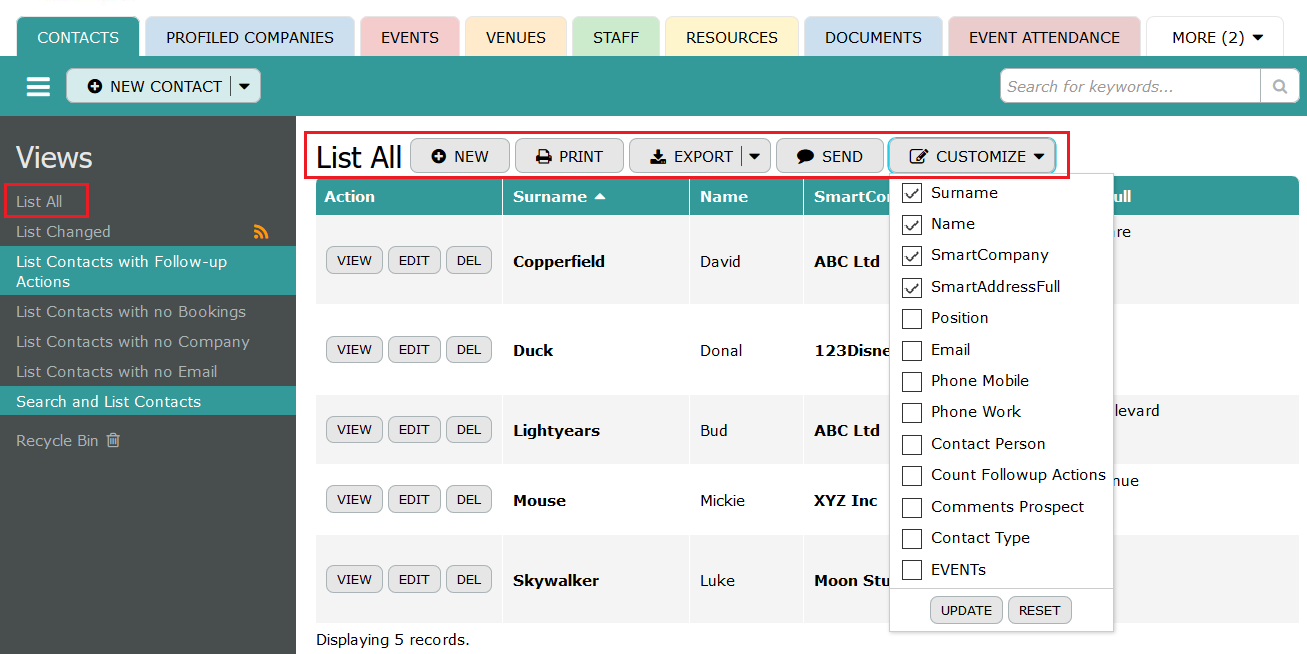Click the Surname sort ascending arrow

coord(600,197)
